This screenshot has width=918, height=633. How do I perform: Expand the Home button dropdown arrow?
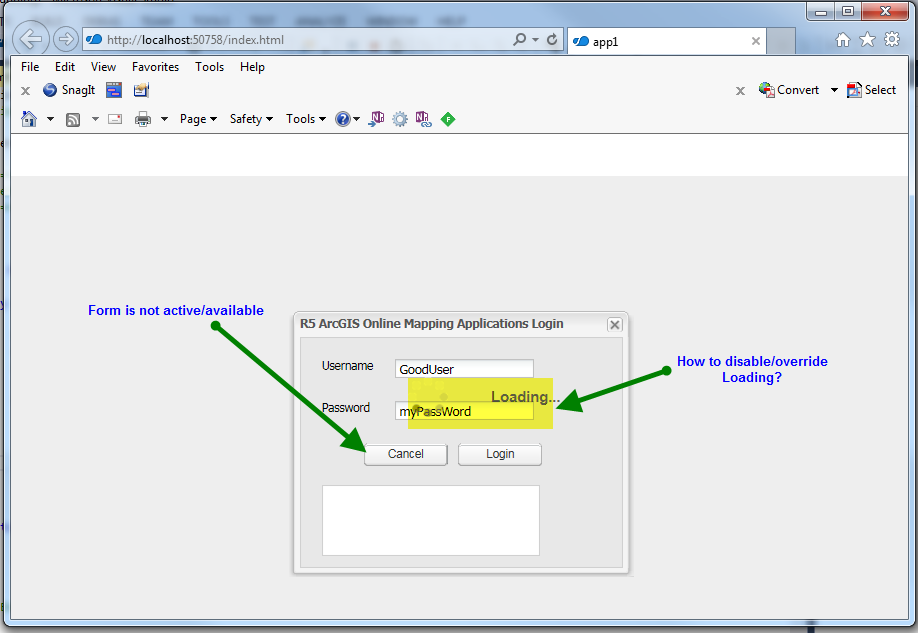pyautogui.click(x=50, y=119)
